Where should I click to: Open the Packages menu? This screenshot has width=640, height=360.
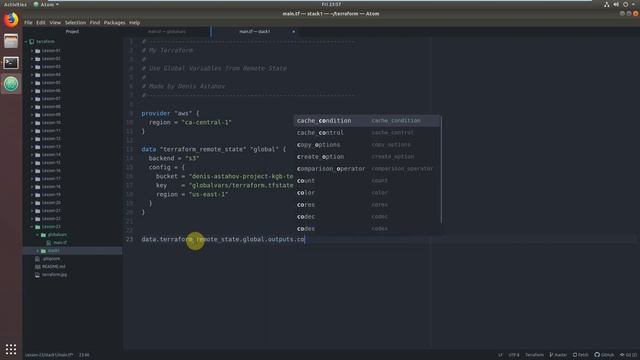pyautogui.click(x=114, y=23)
